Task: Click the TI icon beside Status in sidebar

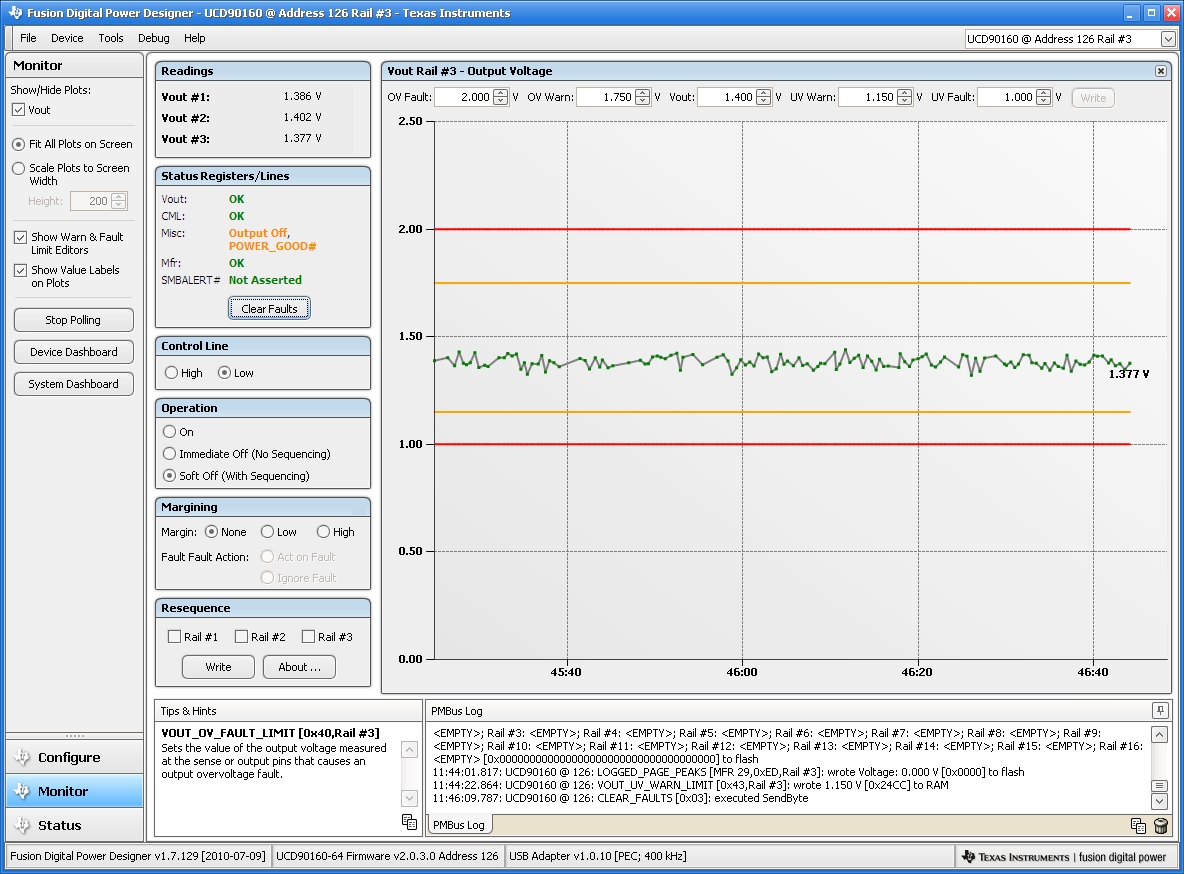Action: [21, 825]
